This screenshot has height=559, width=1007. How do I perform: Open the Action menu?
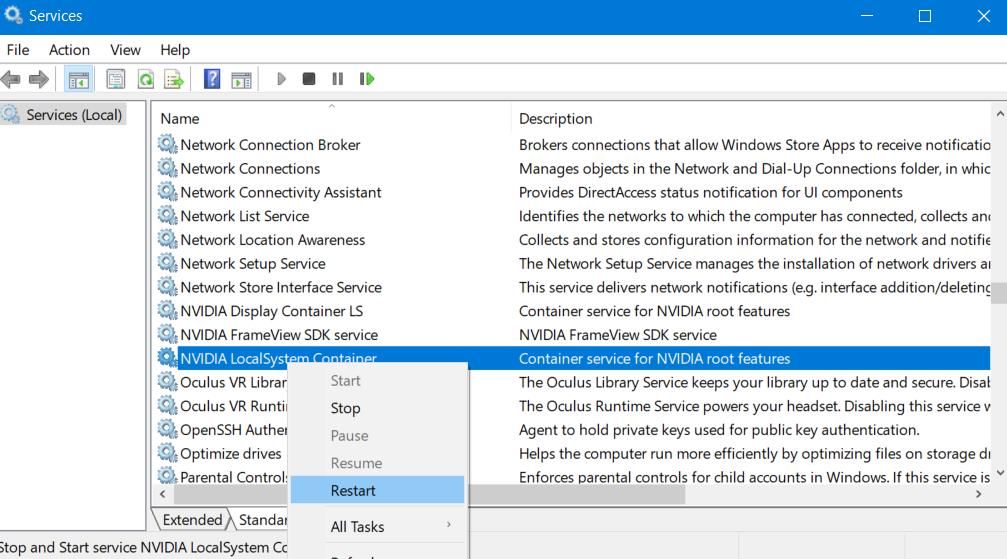[69, 50]
